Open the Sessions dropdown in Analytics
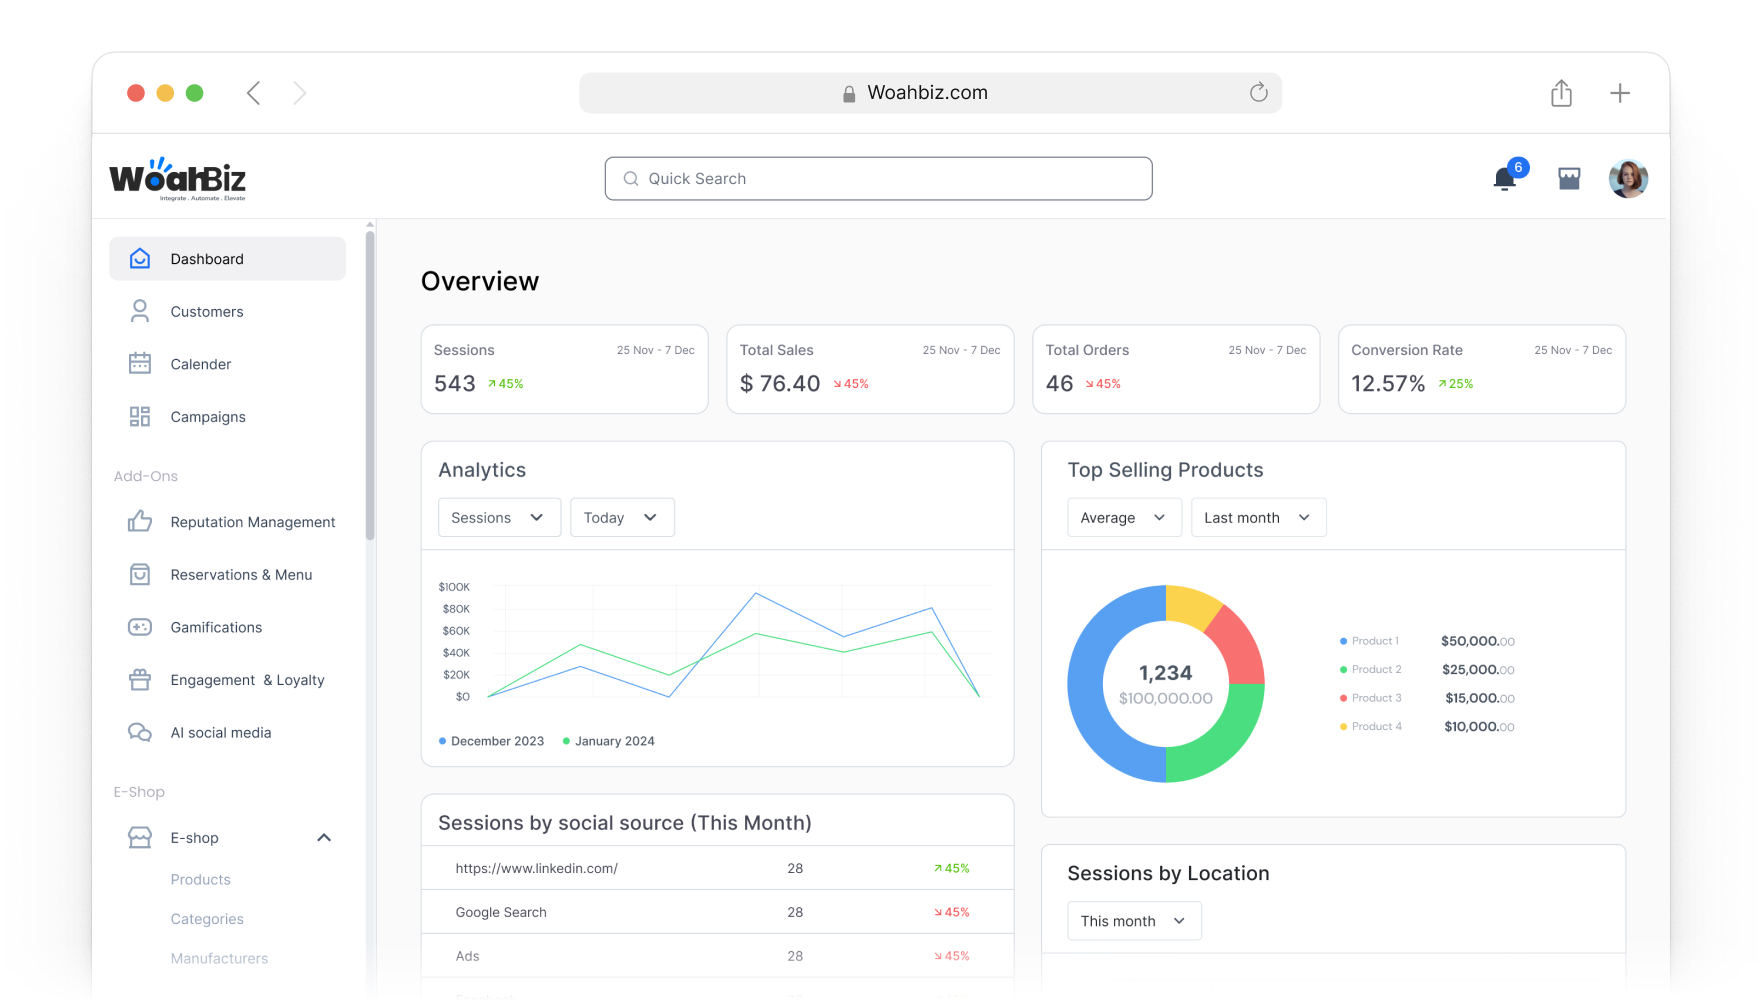Screen dimensions: 1758x1000 (499, 518)
